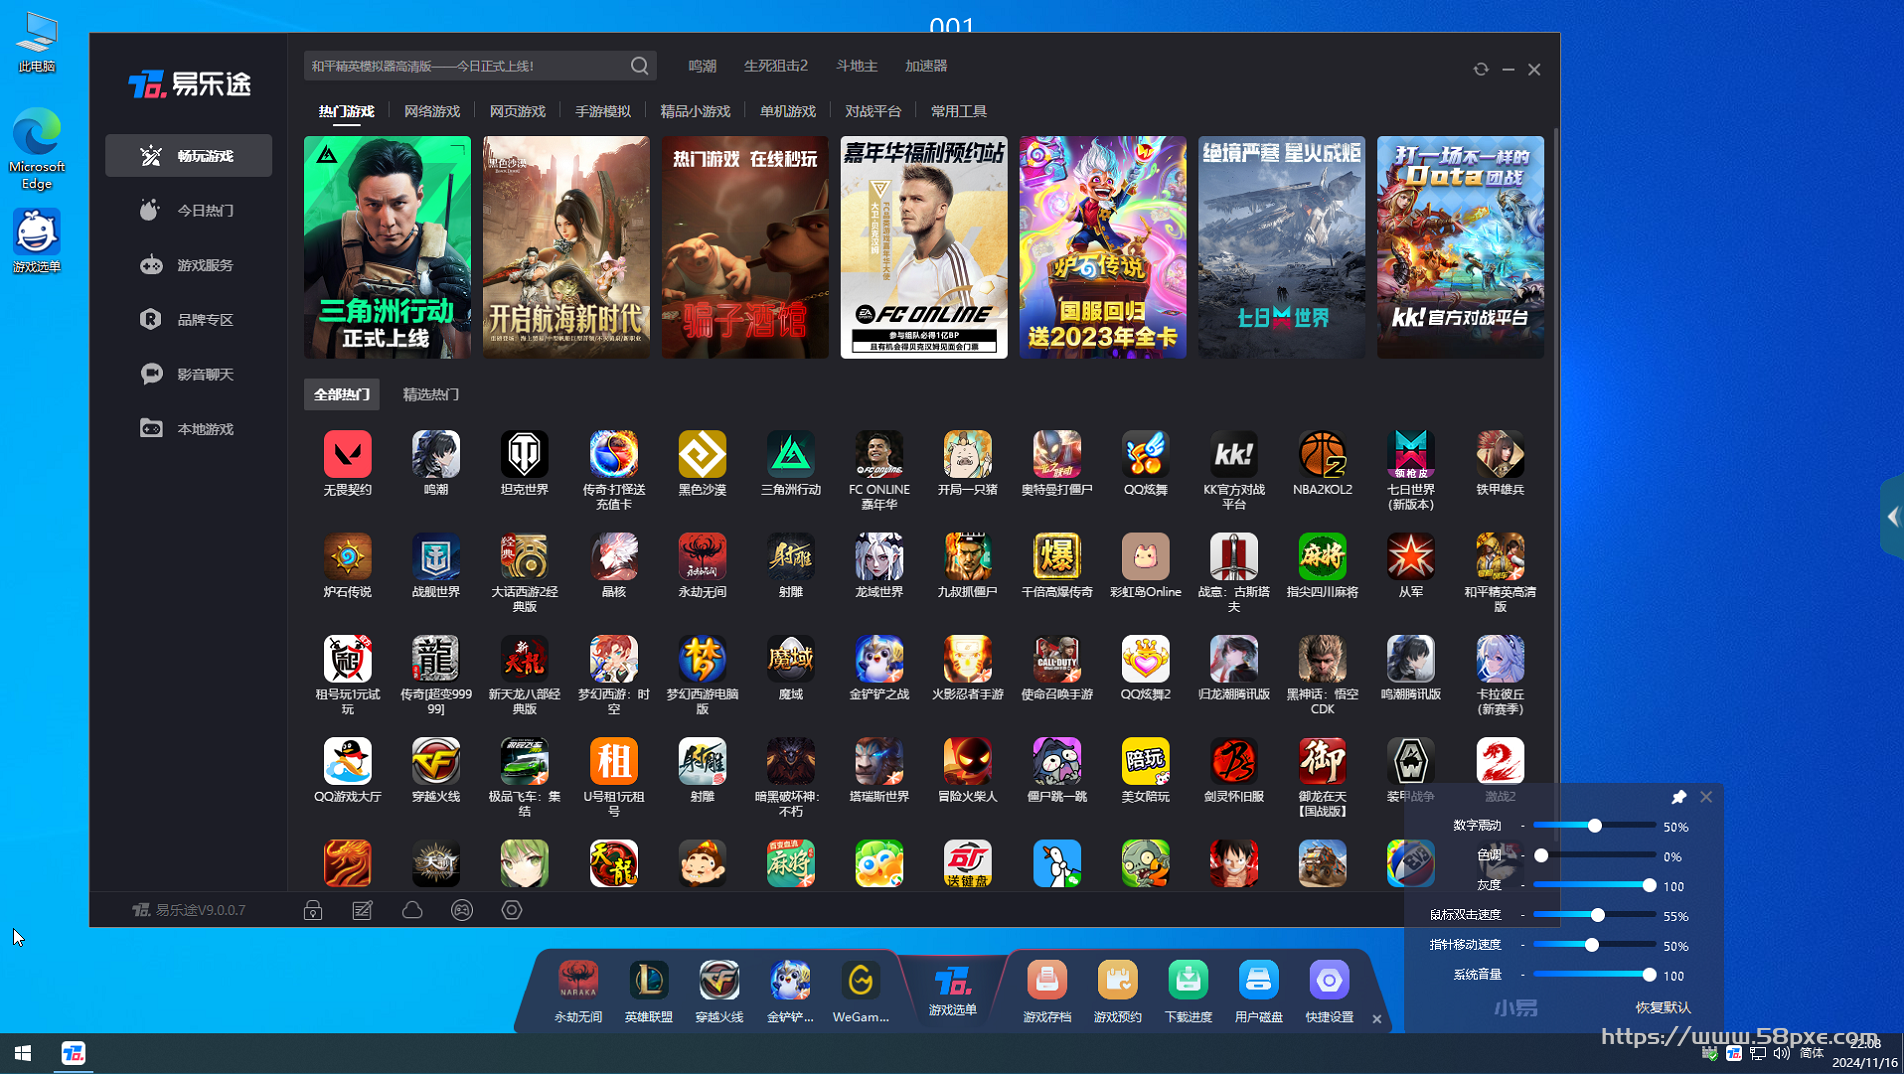Click the refresh icon in title bar
Image resolution: width=1904 pixels, height=1074 pixels.
click(1481, 69)
